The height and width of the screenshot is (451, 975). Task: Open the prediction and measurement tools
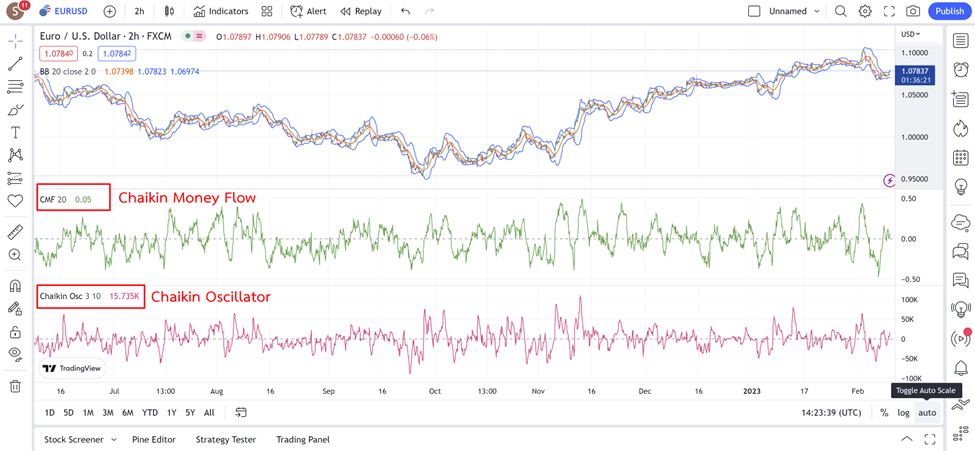pyautogui.click(x=15, y=178)
